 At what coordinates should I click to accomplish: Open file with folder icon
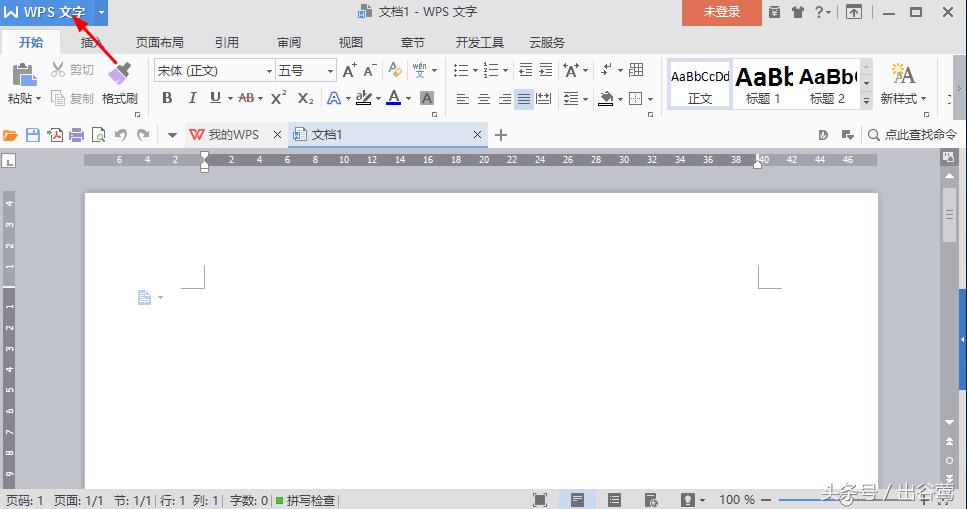click(x=10, y=135)
